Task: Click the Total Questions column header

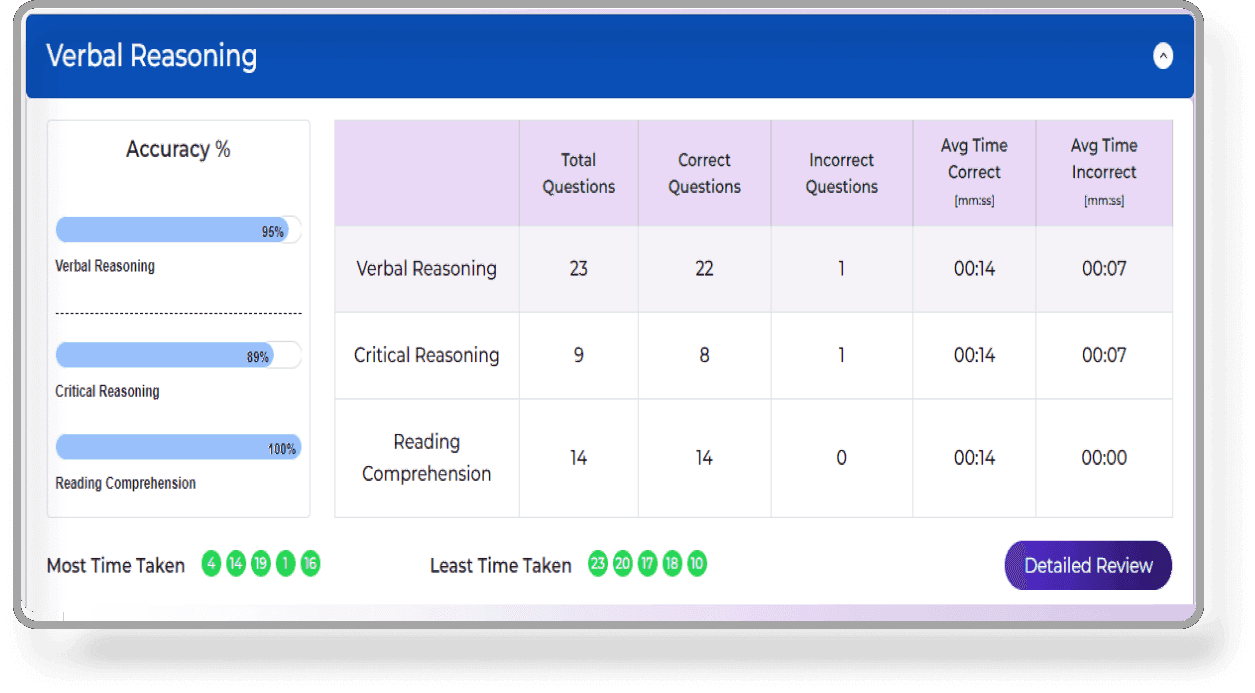Action: click(x=579, y=173)
